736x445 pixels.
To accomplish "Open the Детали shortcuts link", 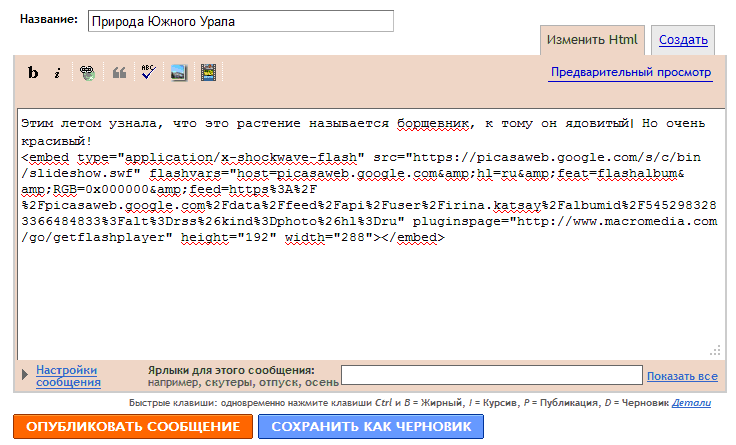I will (x=691, y=403).
